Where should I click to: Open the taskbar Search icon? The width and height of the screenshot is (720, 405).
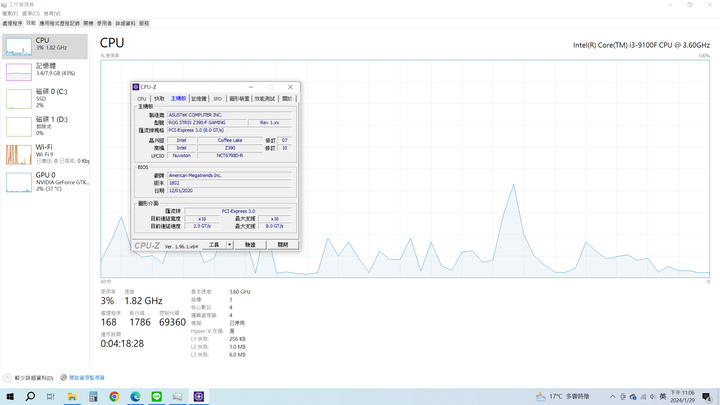pyautogui.click(x=30, y=396)
